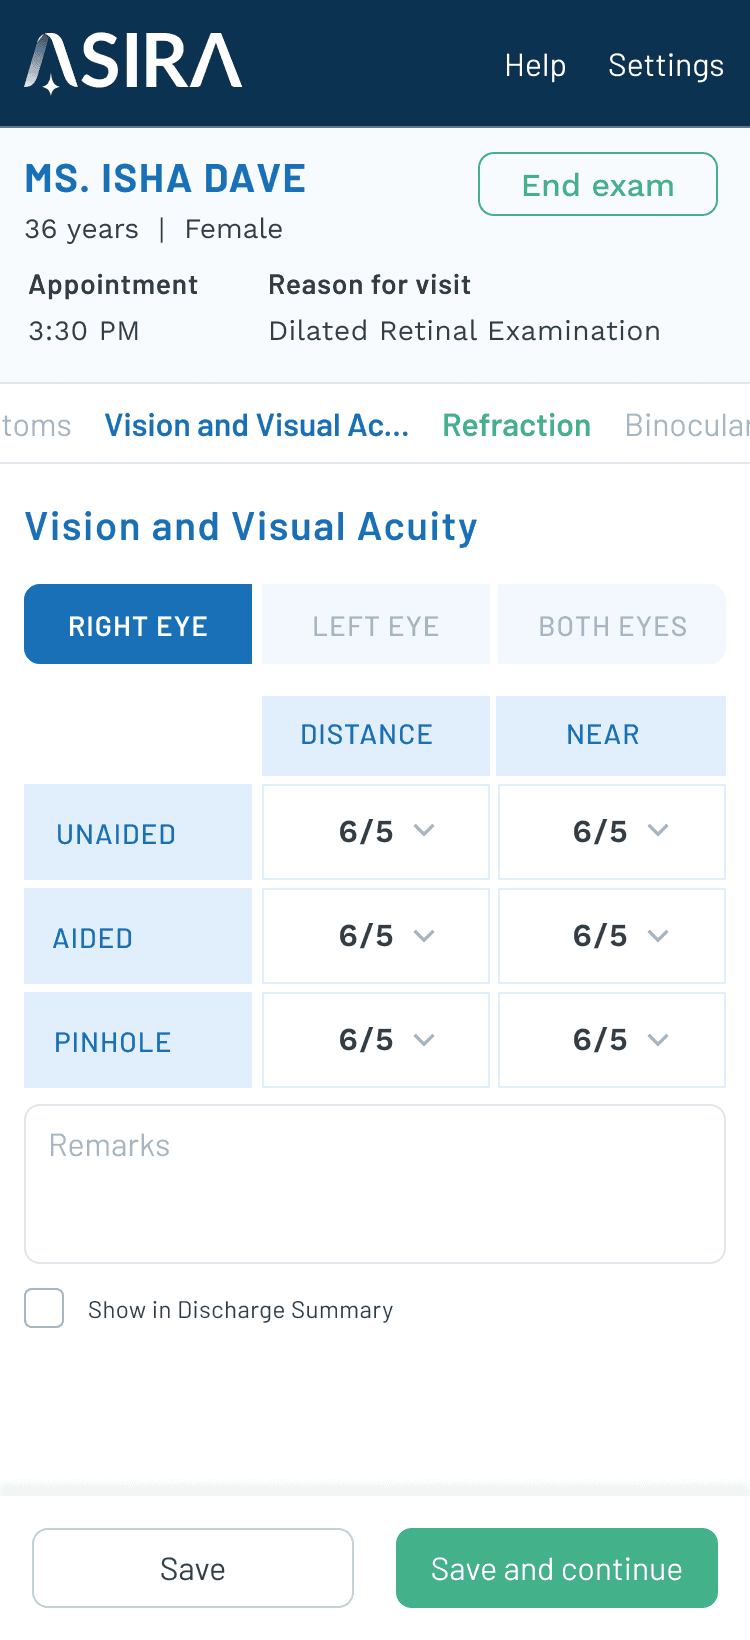The height and width of the screenshot is (1640, 750).
Task: Go to the Binocular tab
Action: (x=686, y=425)
